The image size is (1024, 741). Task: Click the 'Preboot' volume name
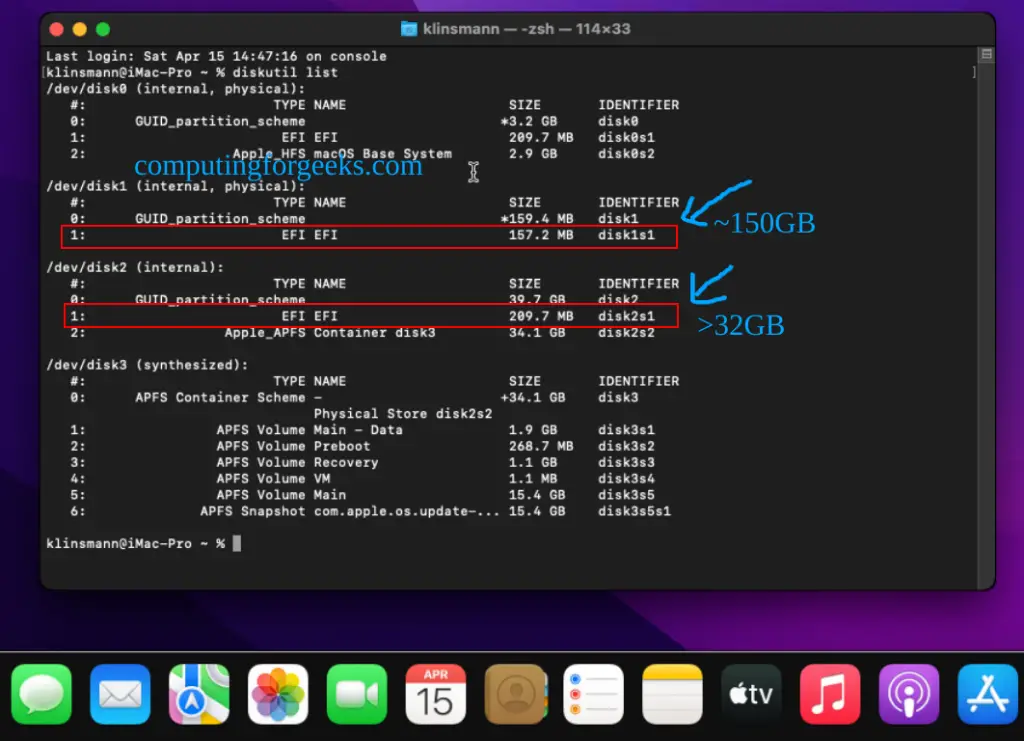pos(342,447)
